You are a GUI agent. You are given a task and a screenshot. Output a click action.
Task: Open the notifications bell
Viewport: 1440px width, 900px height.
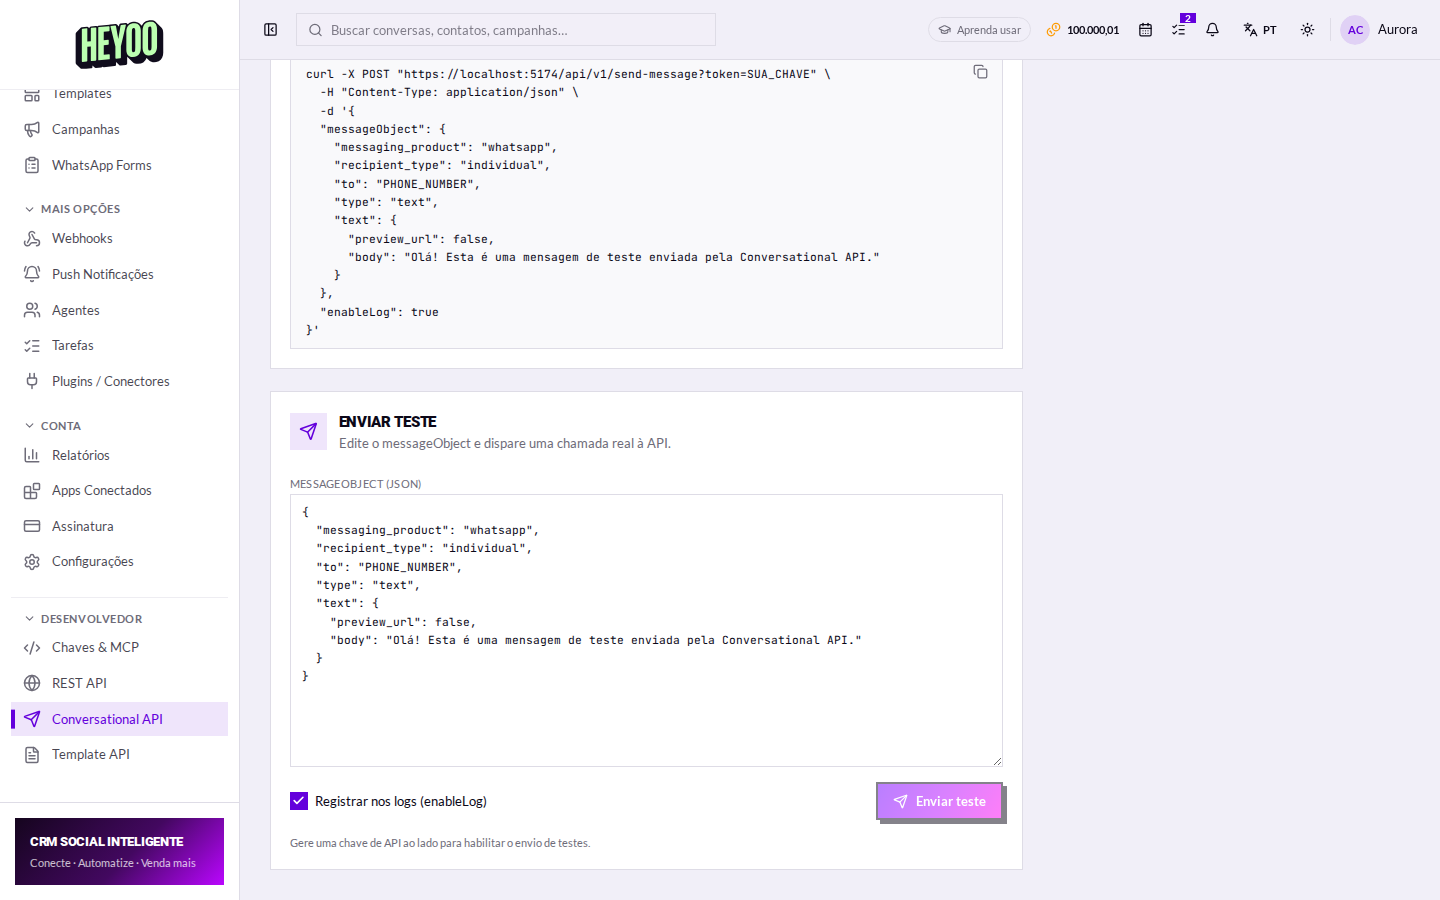[1212, 30]
